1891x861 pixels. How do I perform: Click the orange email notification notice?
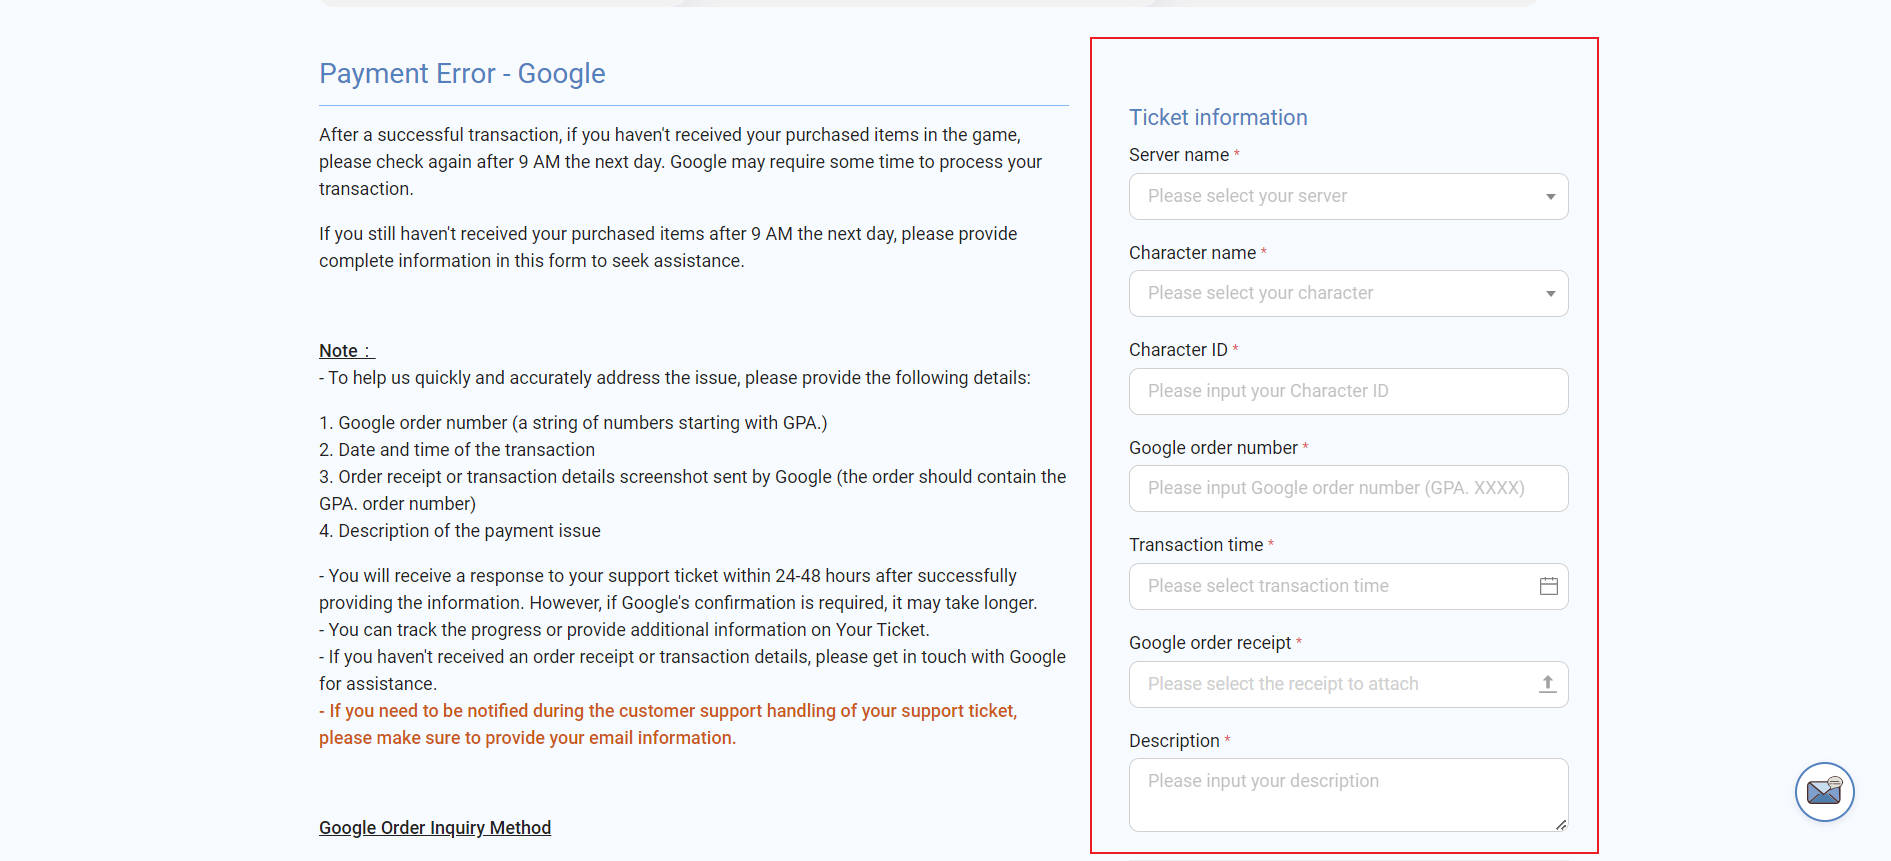(668, 724)
